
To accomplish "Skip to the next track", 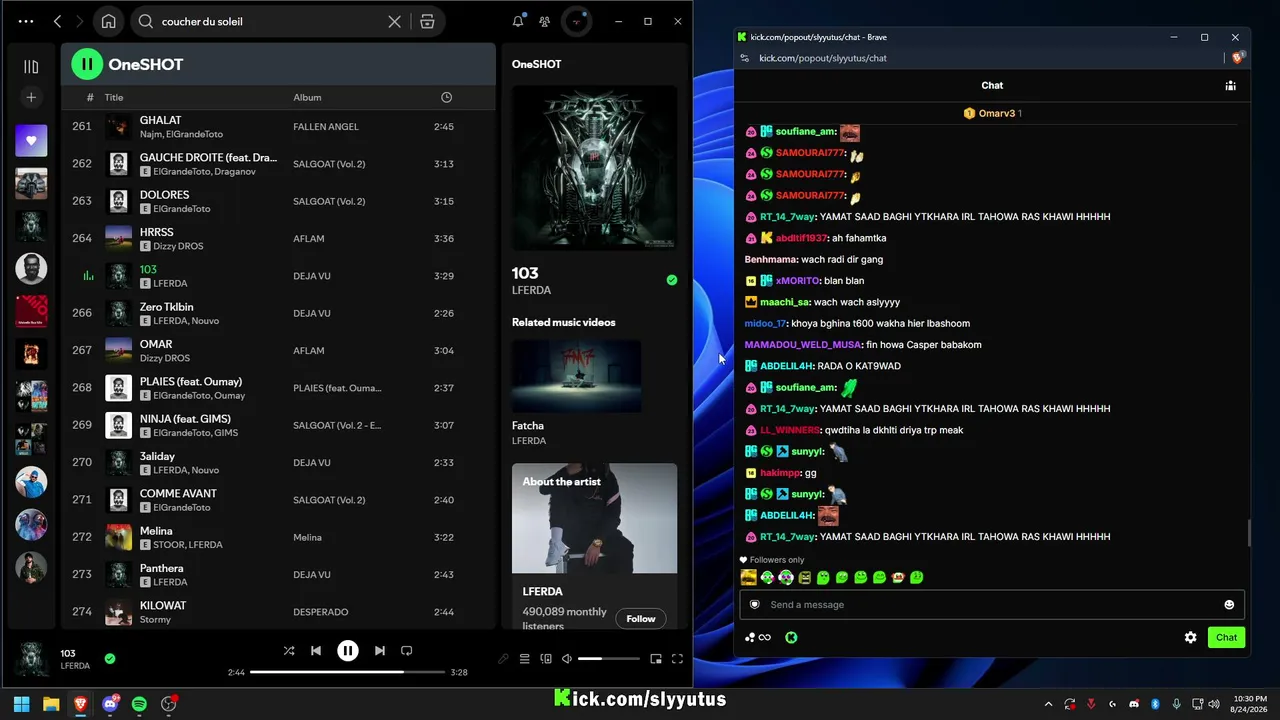I will tap(380, 651).
